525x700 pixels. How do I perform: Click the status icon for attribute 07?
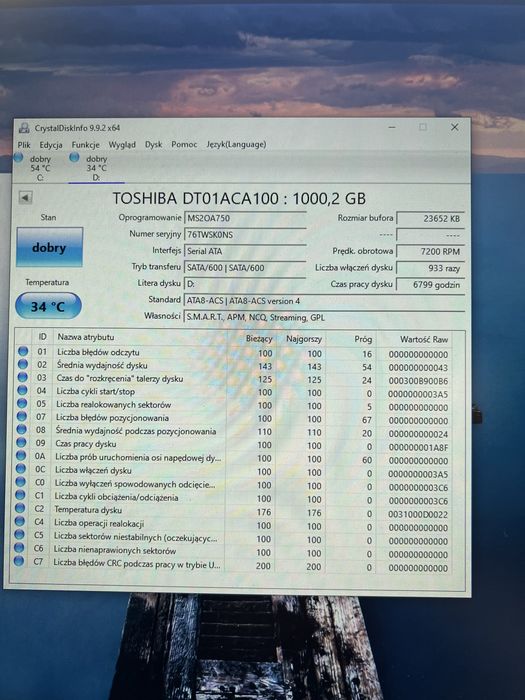point(21,416)
